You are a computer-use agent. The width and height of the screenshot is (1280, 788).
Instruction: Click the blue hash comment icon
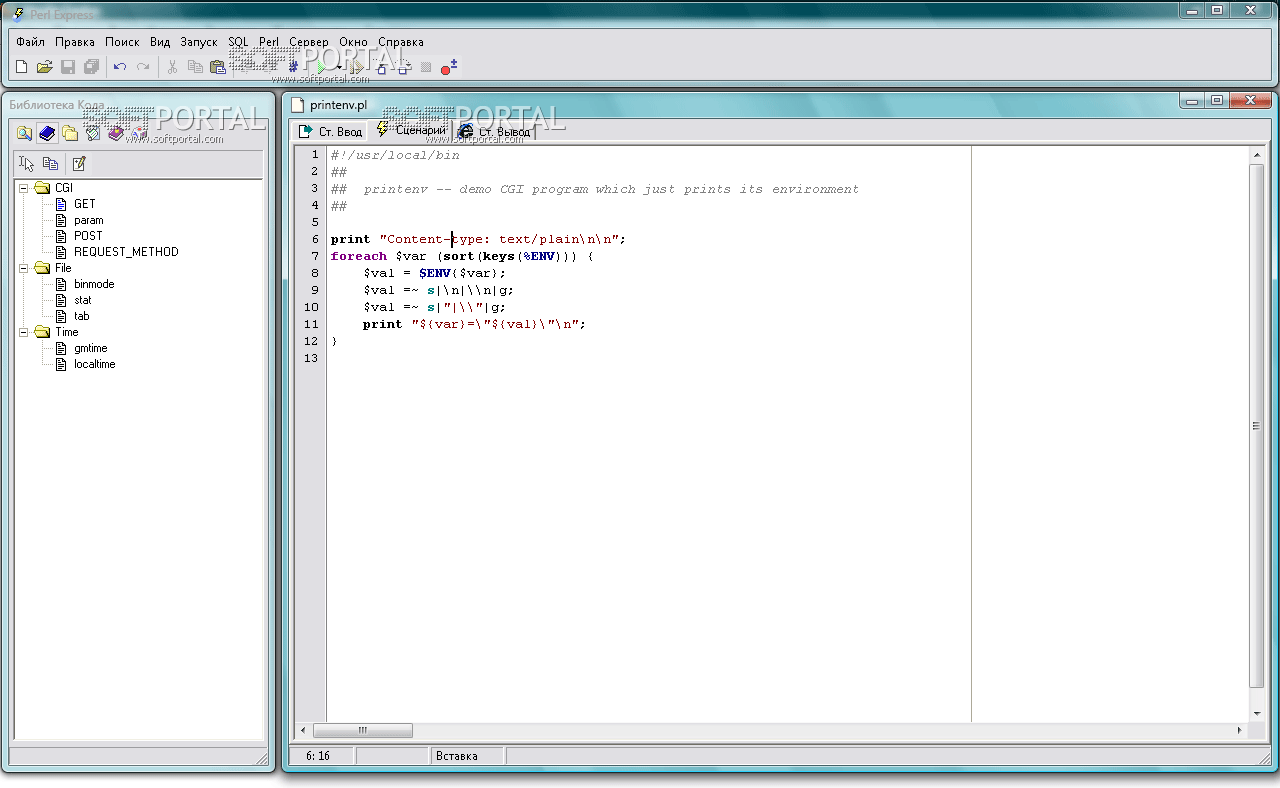(x=294, y=67)
